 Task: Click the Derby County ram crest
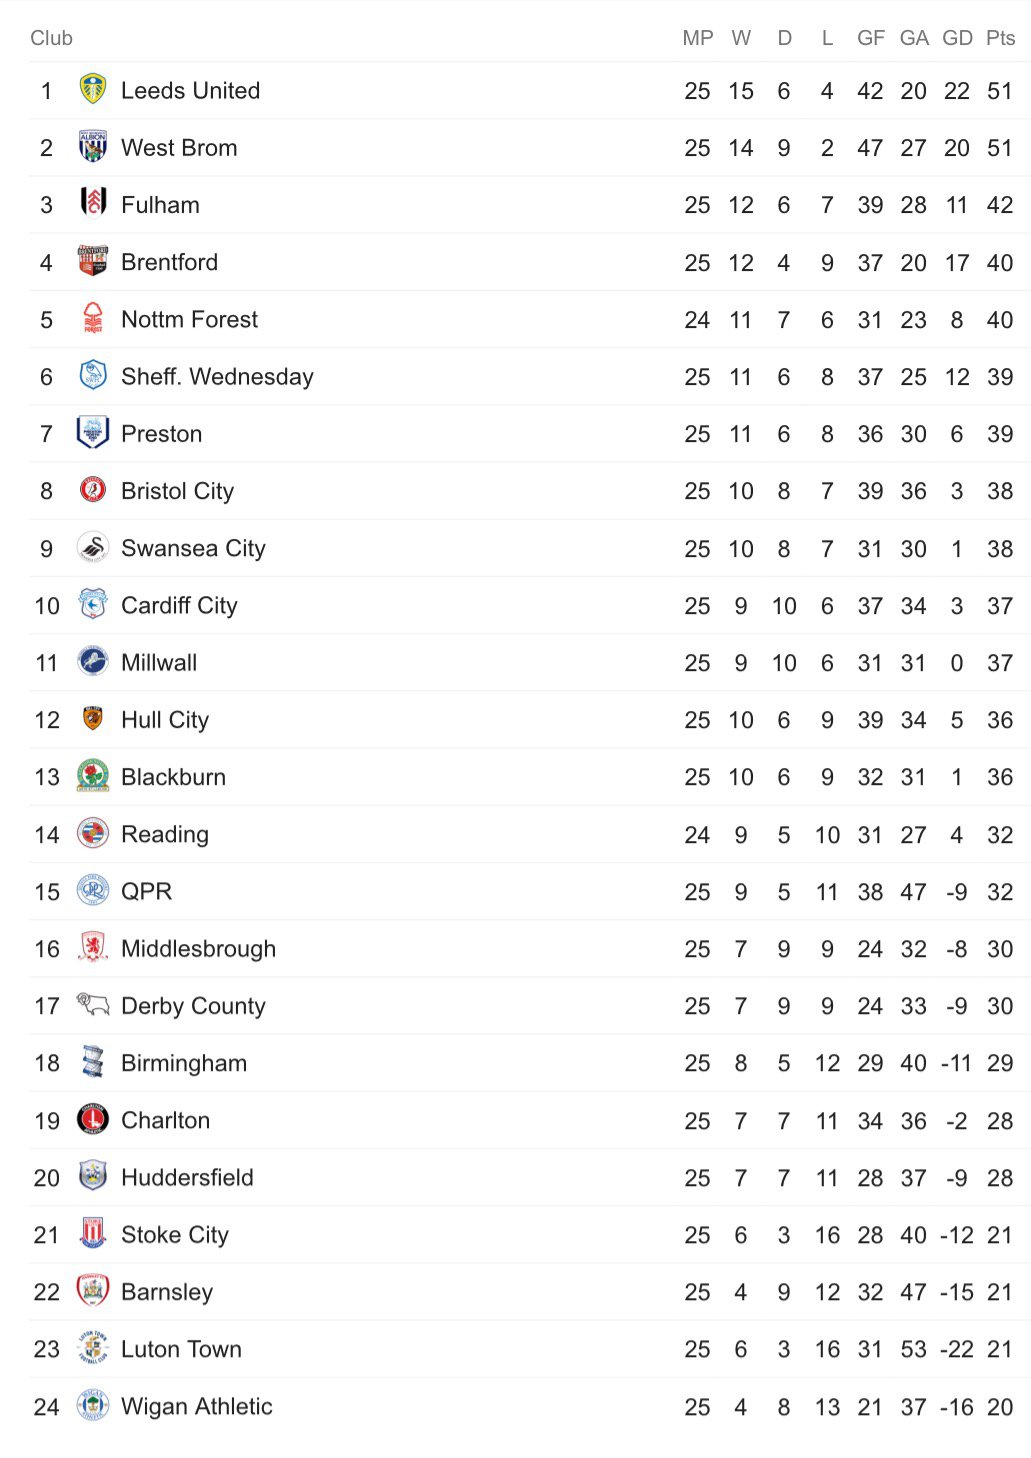click(x=93, y=1005)
